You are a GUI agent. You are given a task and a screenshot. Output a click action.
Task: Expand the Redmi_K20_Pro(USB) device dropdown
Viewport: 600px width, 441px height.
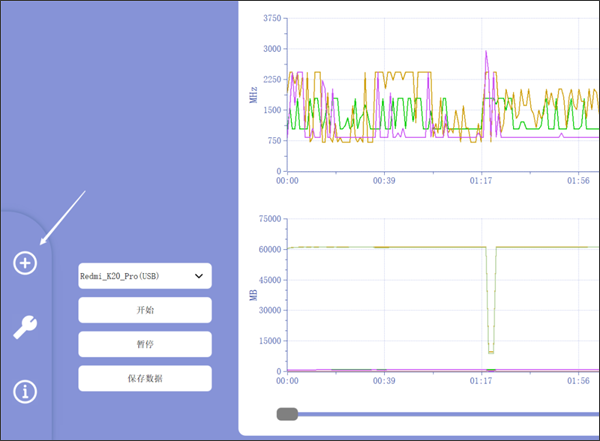[135, 275]
